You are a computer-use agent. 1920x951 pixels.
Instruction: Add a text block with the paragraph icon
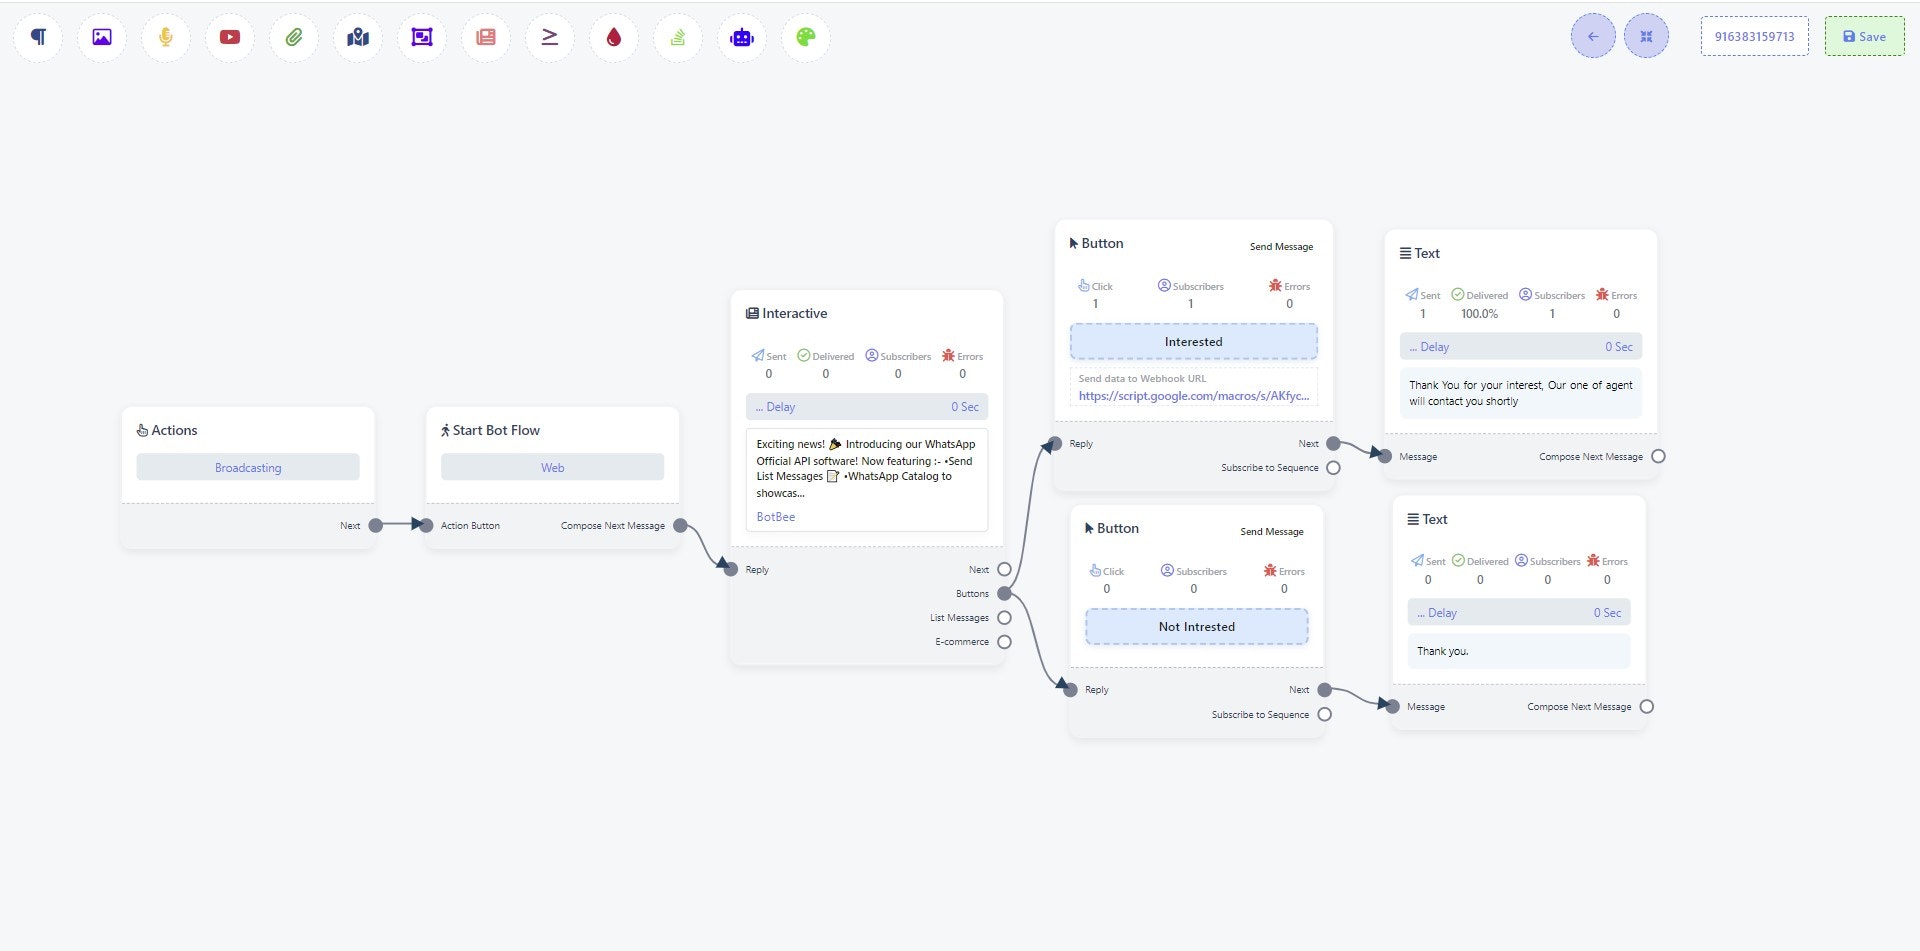38,37
